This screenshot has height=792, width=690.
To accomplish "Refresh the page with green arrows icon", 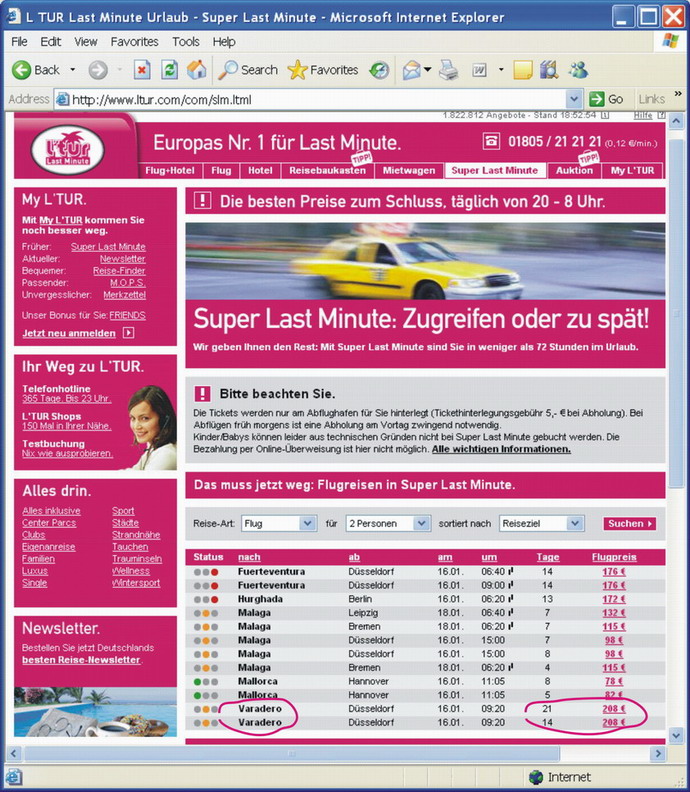I will click(169, 70).
